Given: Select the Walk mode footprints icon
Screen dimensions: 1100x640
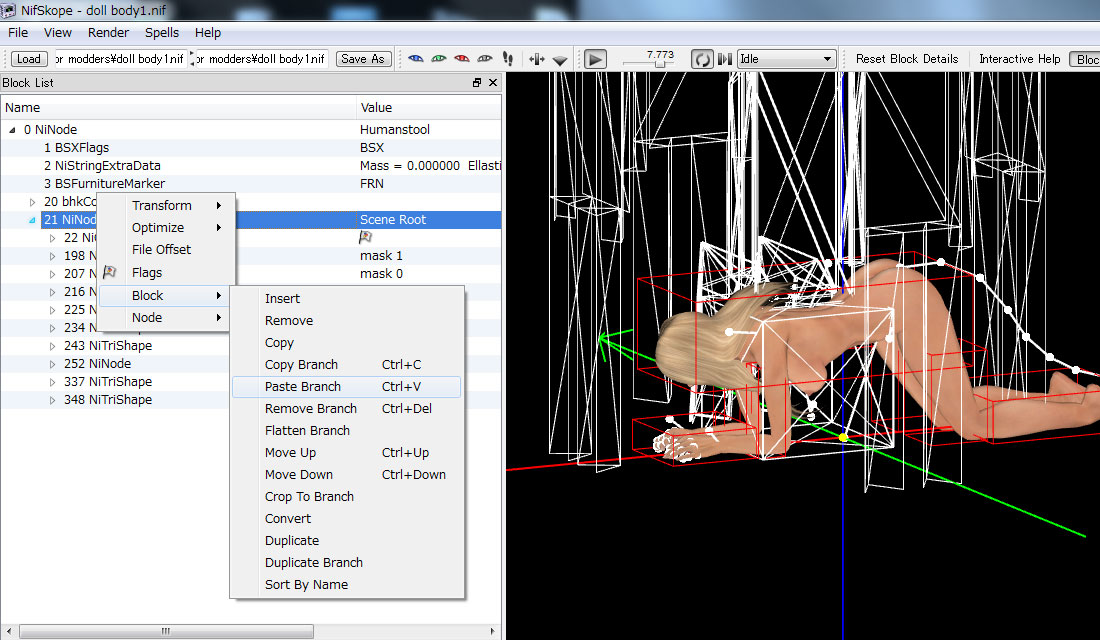Looking at the screenshot, I should (508, 59).
